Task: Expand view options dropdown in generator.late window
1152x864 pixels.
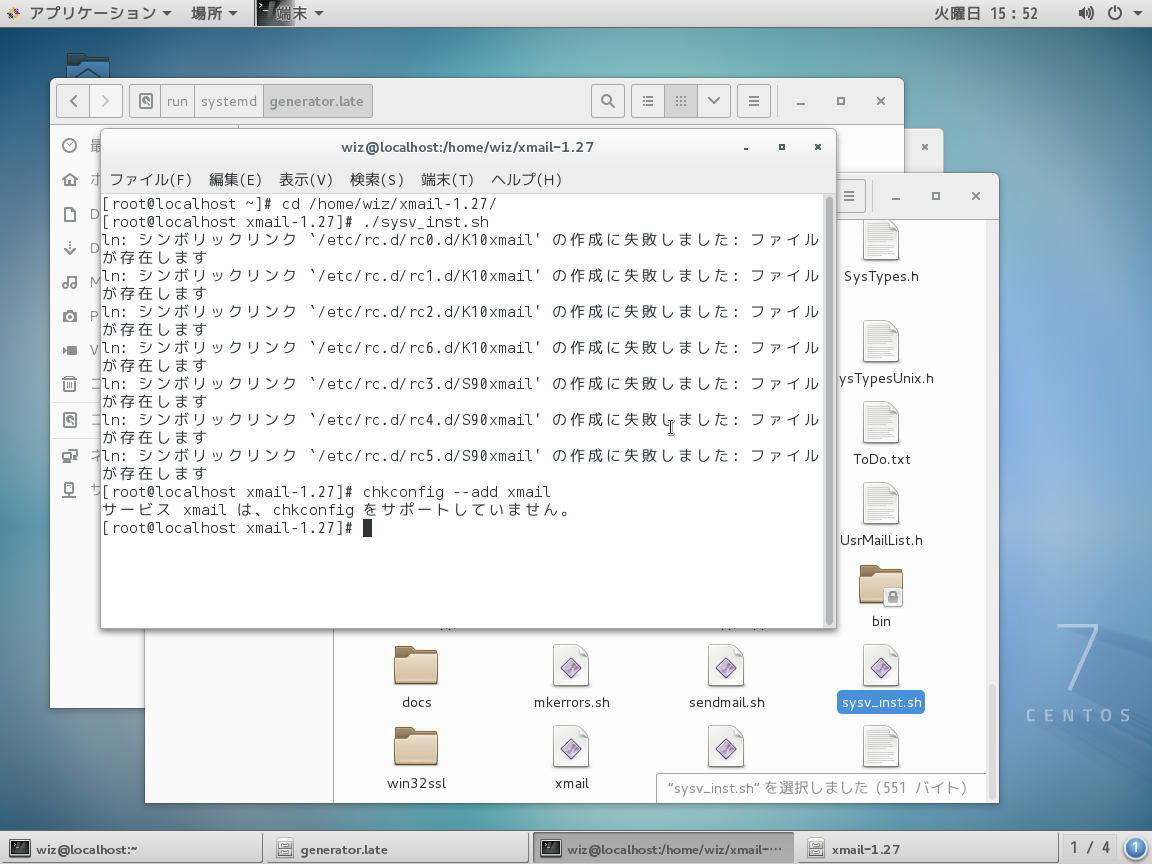Action: click(x=713, y=101)
